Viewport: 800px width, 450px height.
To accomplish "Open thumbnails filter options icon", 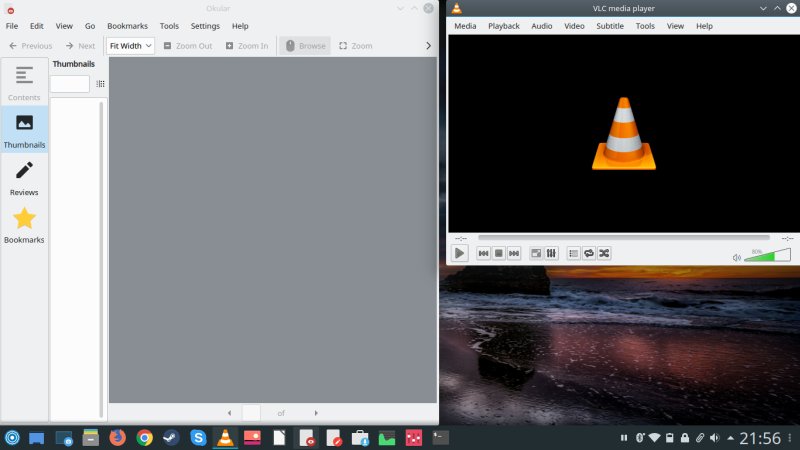I will (x=100, y=84).
